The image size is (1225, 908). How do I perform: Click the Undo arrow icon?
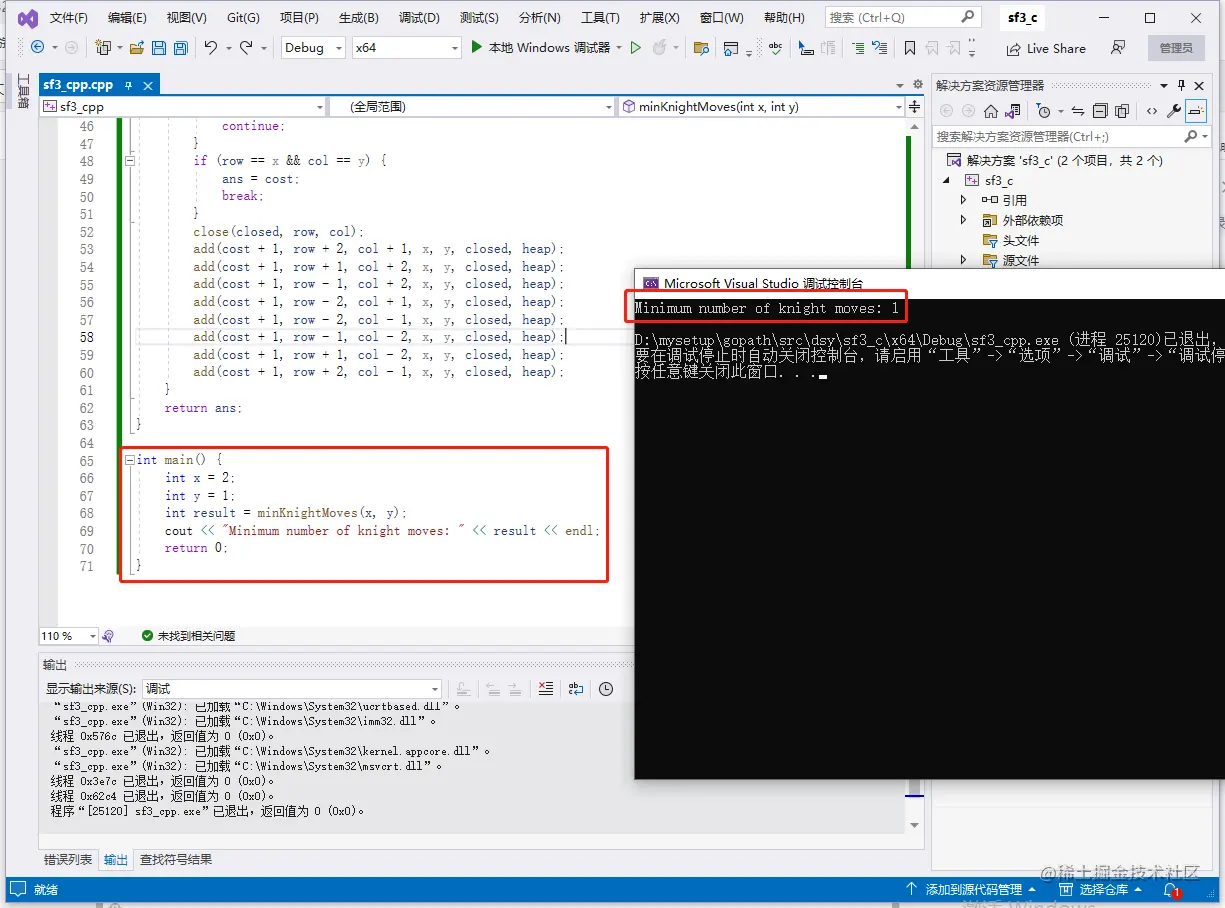tap(210, 47)
